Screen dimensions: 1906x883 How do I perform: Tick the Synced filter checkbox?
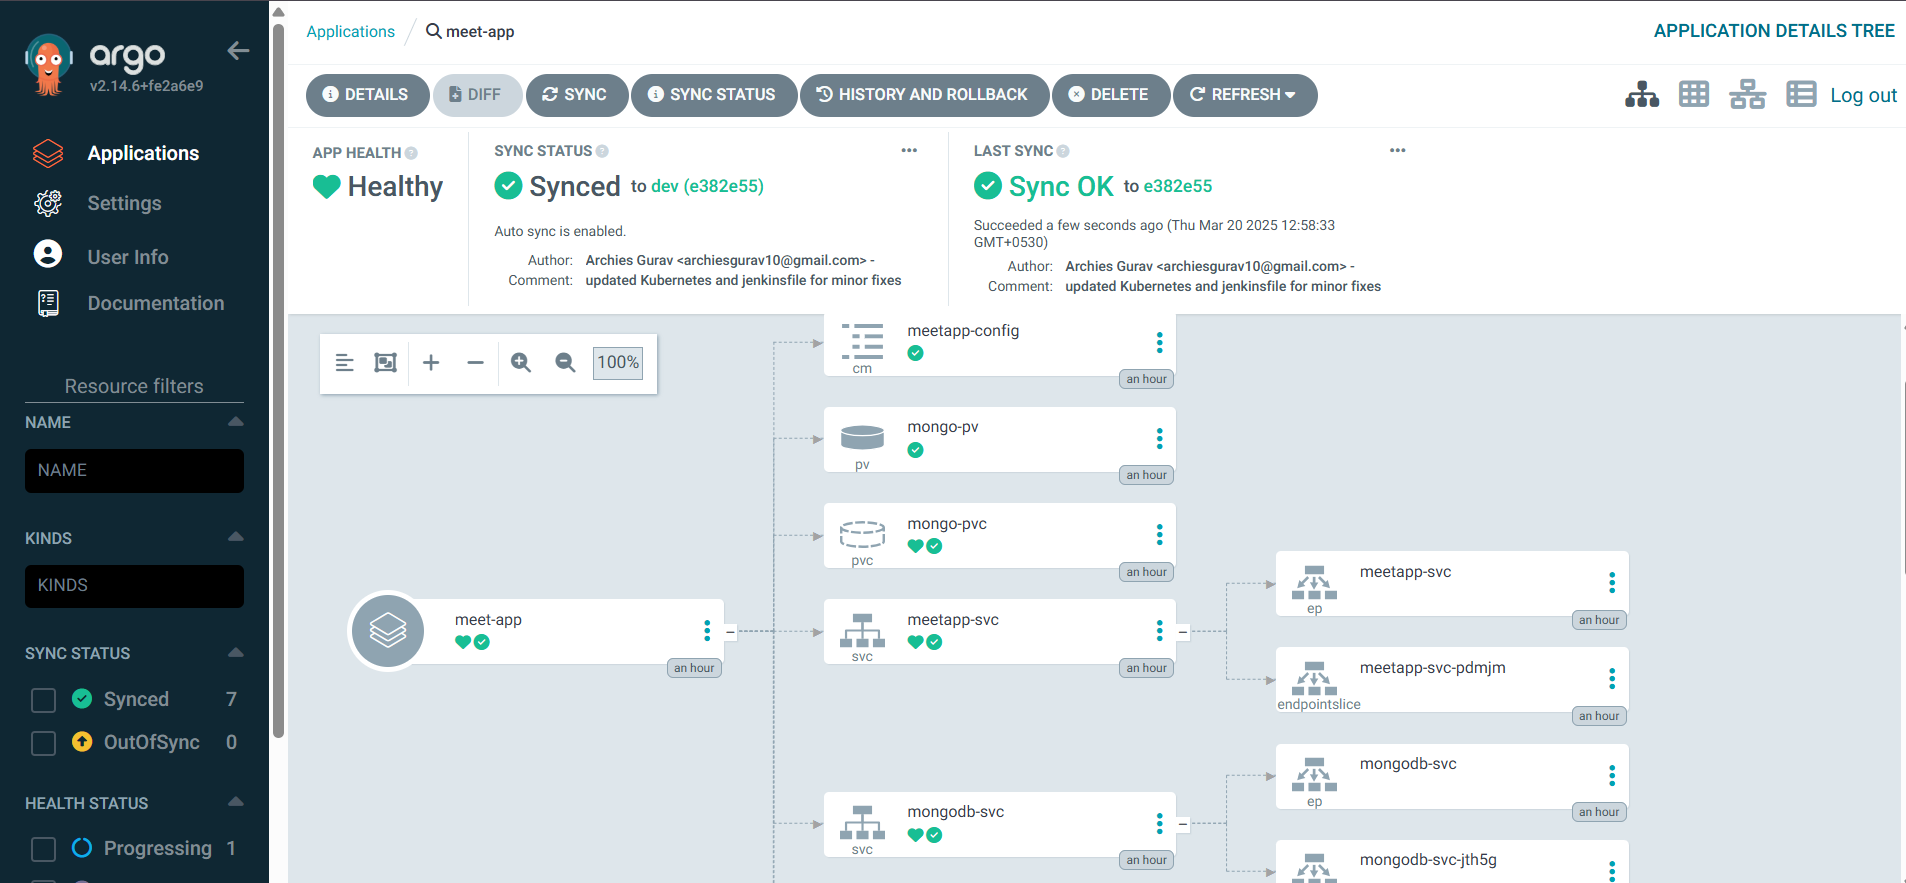43,700
